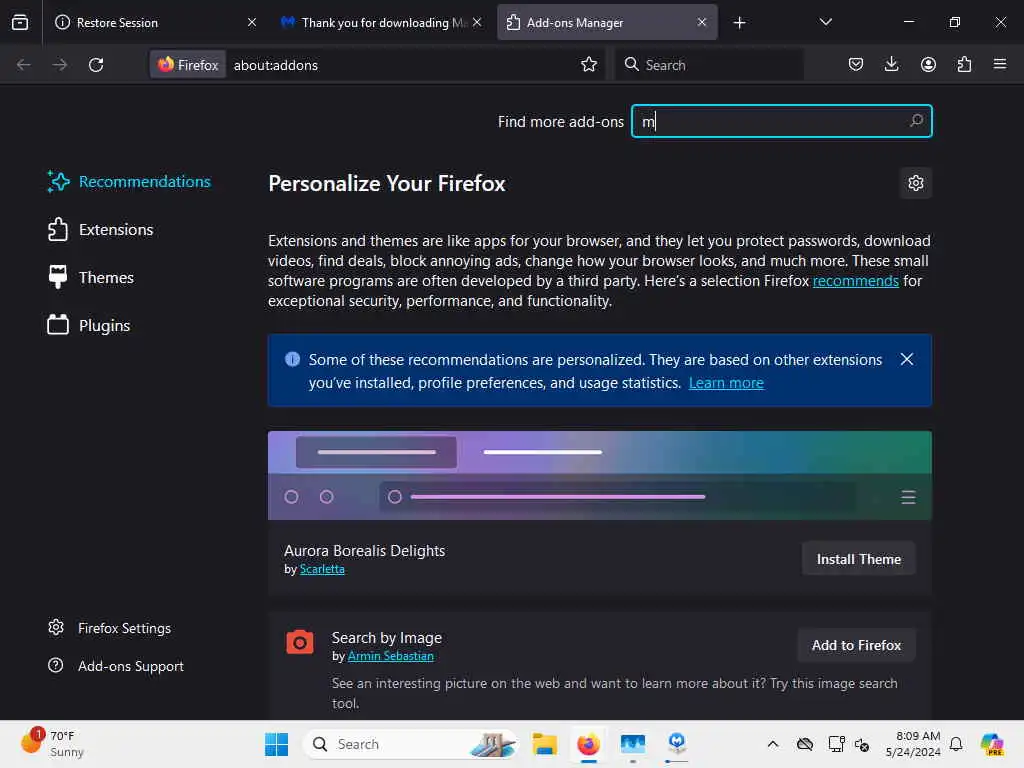
Task: Close the Thank you for downloading tab
Action: click(x=477, y=22)
